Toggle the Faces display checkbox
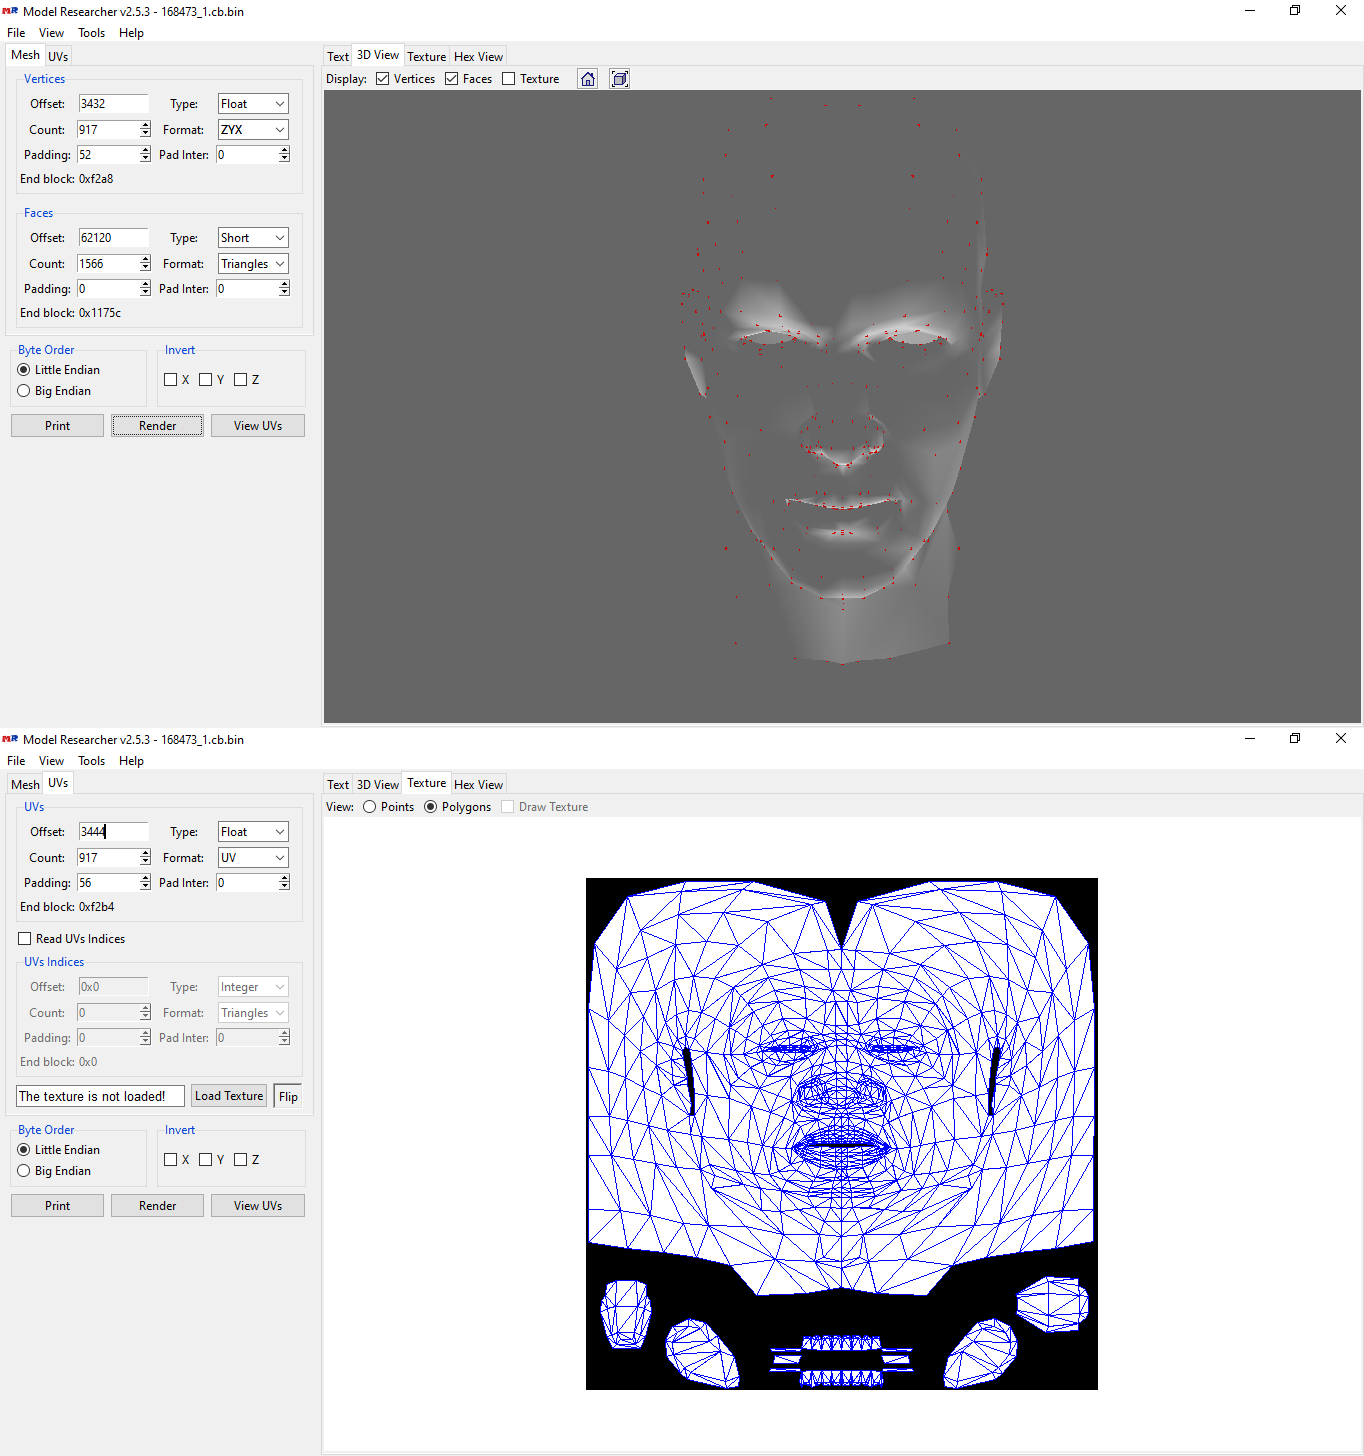 [451, 79]
